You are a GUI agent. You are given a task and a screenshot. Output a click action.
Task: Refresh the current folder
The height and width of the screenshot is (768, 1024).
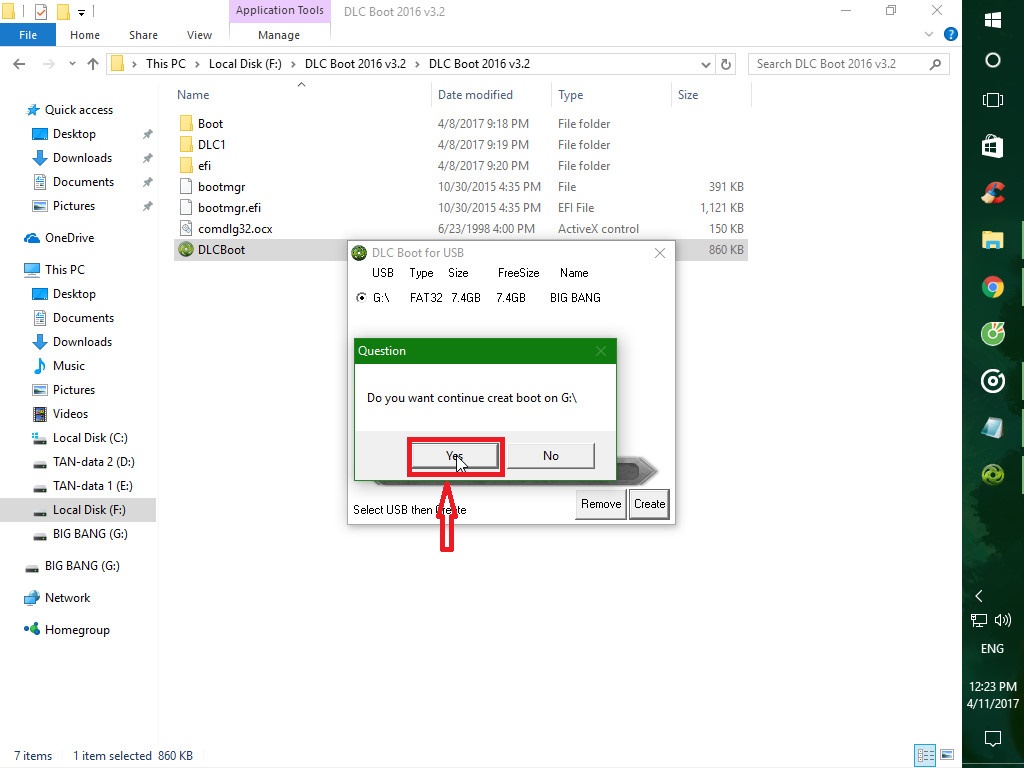tap(726, 64)
